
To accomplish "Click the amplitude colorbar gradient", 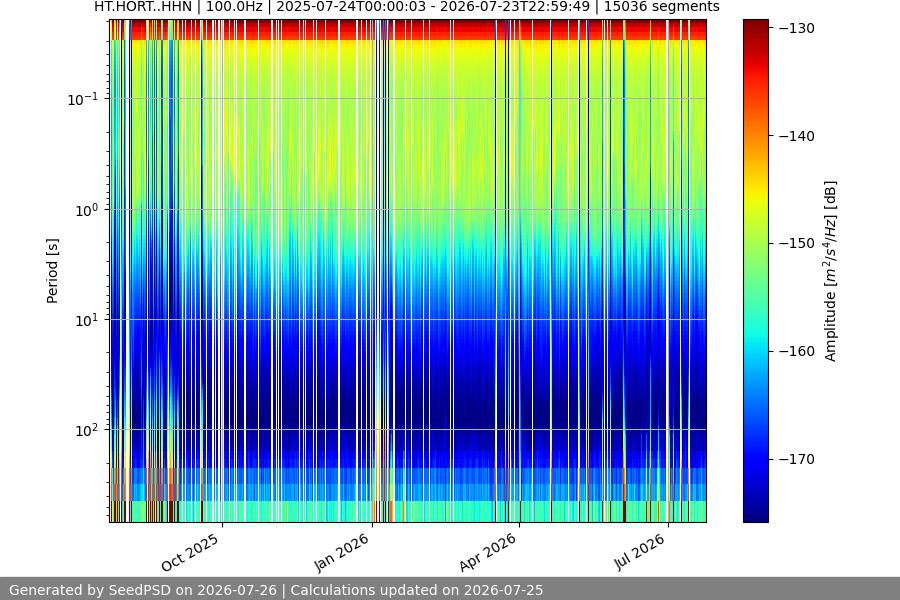I will point(755,271).
